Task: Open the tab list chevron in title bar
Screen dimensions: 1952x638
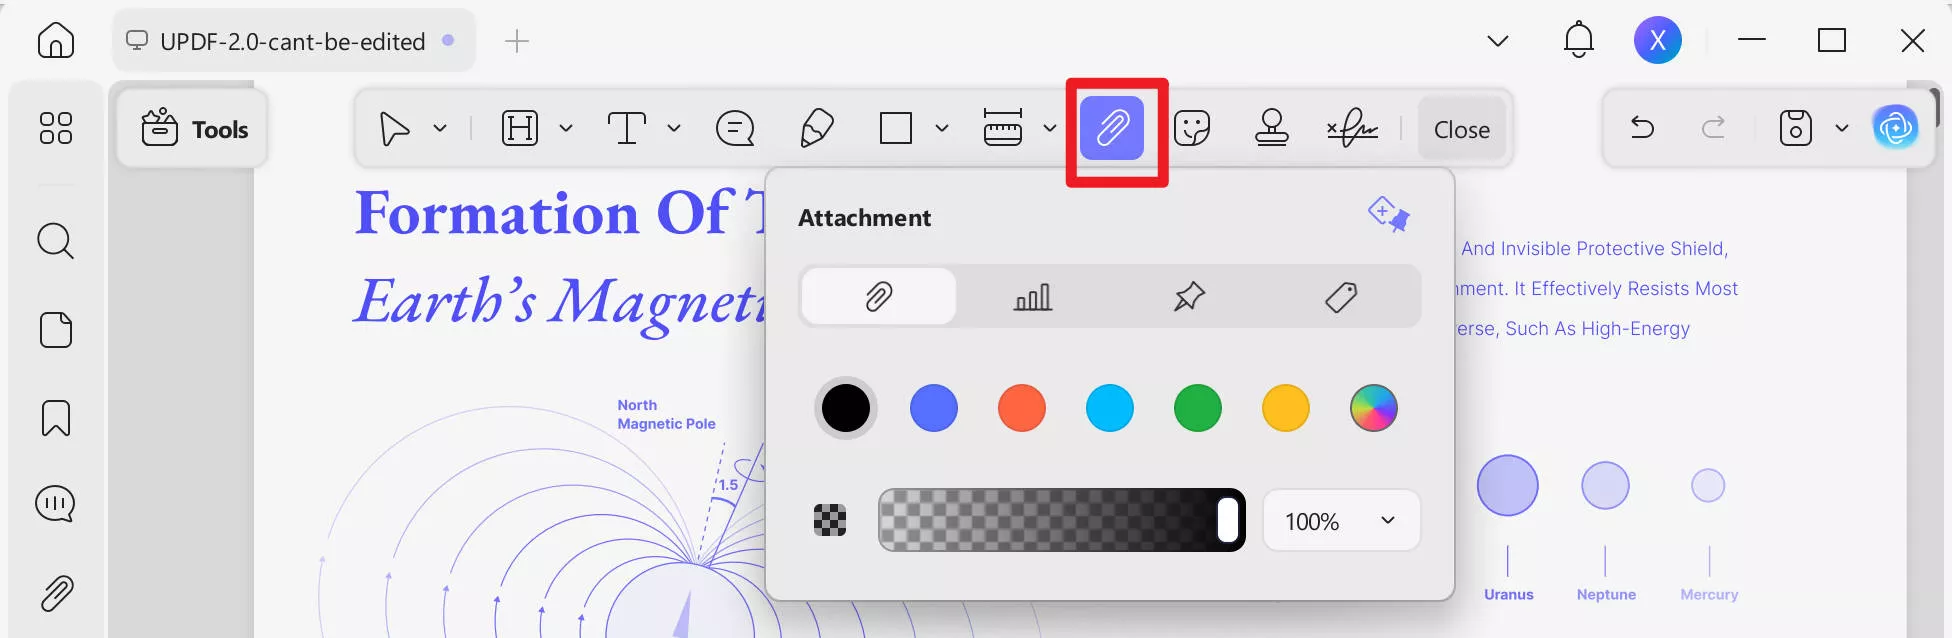Action: 1497,41
